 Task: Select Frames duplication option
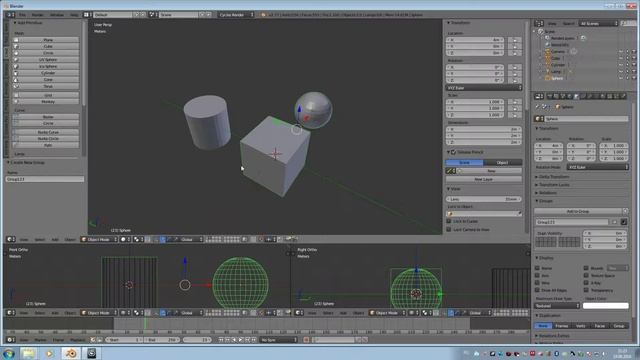click(562, 326)
